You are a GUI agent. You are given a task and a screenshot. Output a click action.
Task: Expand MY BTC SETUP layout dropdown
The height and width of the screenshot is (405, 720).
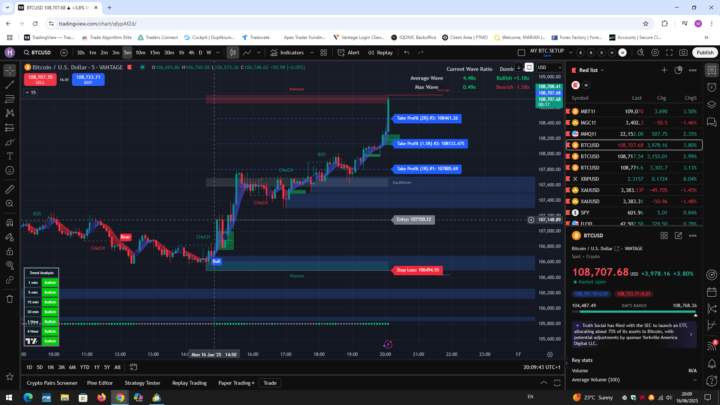[570, 53]
